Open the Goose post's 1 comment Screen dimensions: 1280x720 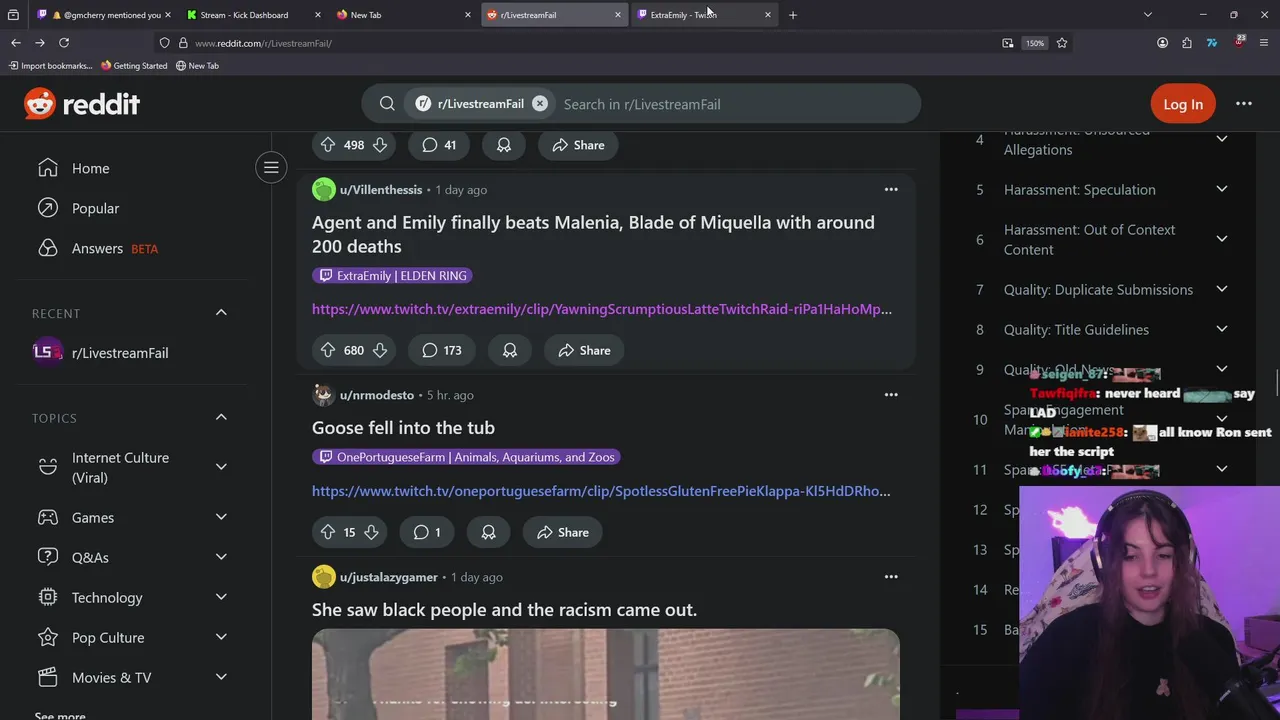click(427, 532)
